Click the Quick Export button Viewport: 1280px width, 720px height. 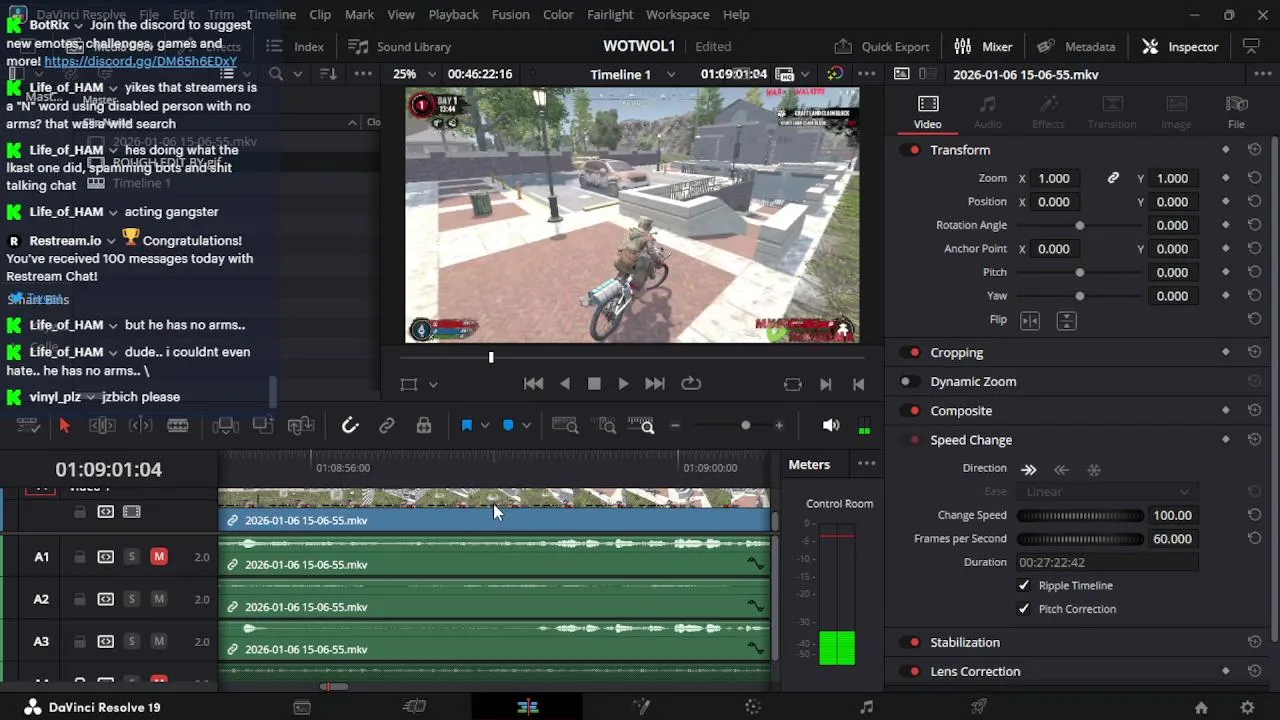[881, 47]
